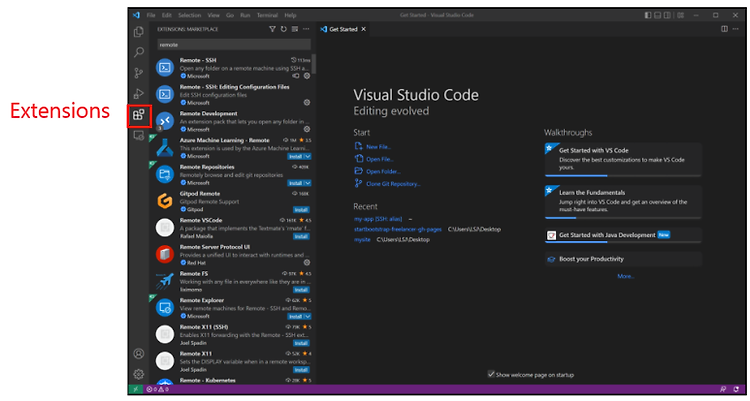Open Extensions Marketplace more actions menu
The width and height of the screenshot is (750, 401).
coord(306,29)
